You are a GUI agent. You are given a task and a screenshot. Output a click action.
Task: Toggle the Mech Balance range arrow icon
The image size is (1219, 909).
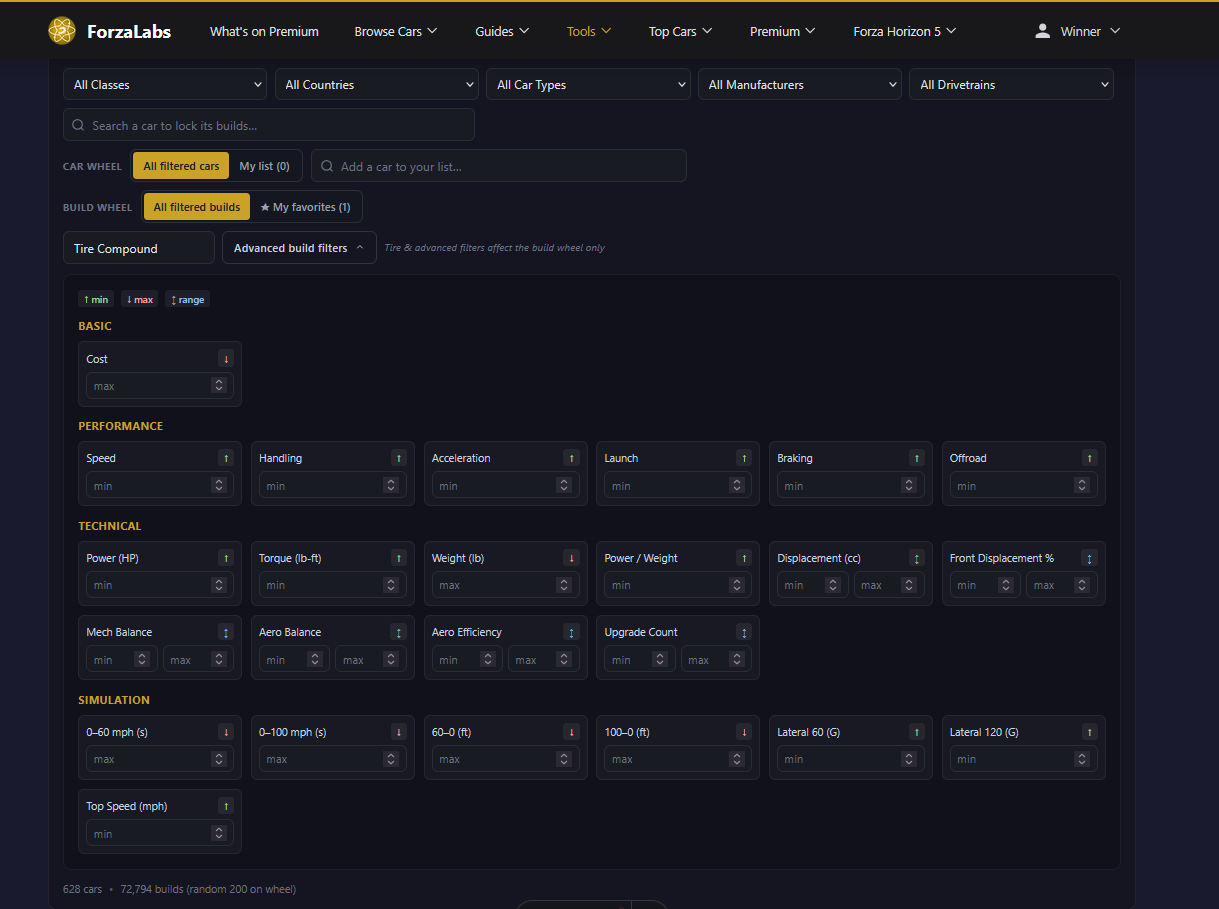click(226, 632)
